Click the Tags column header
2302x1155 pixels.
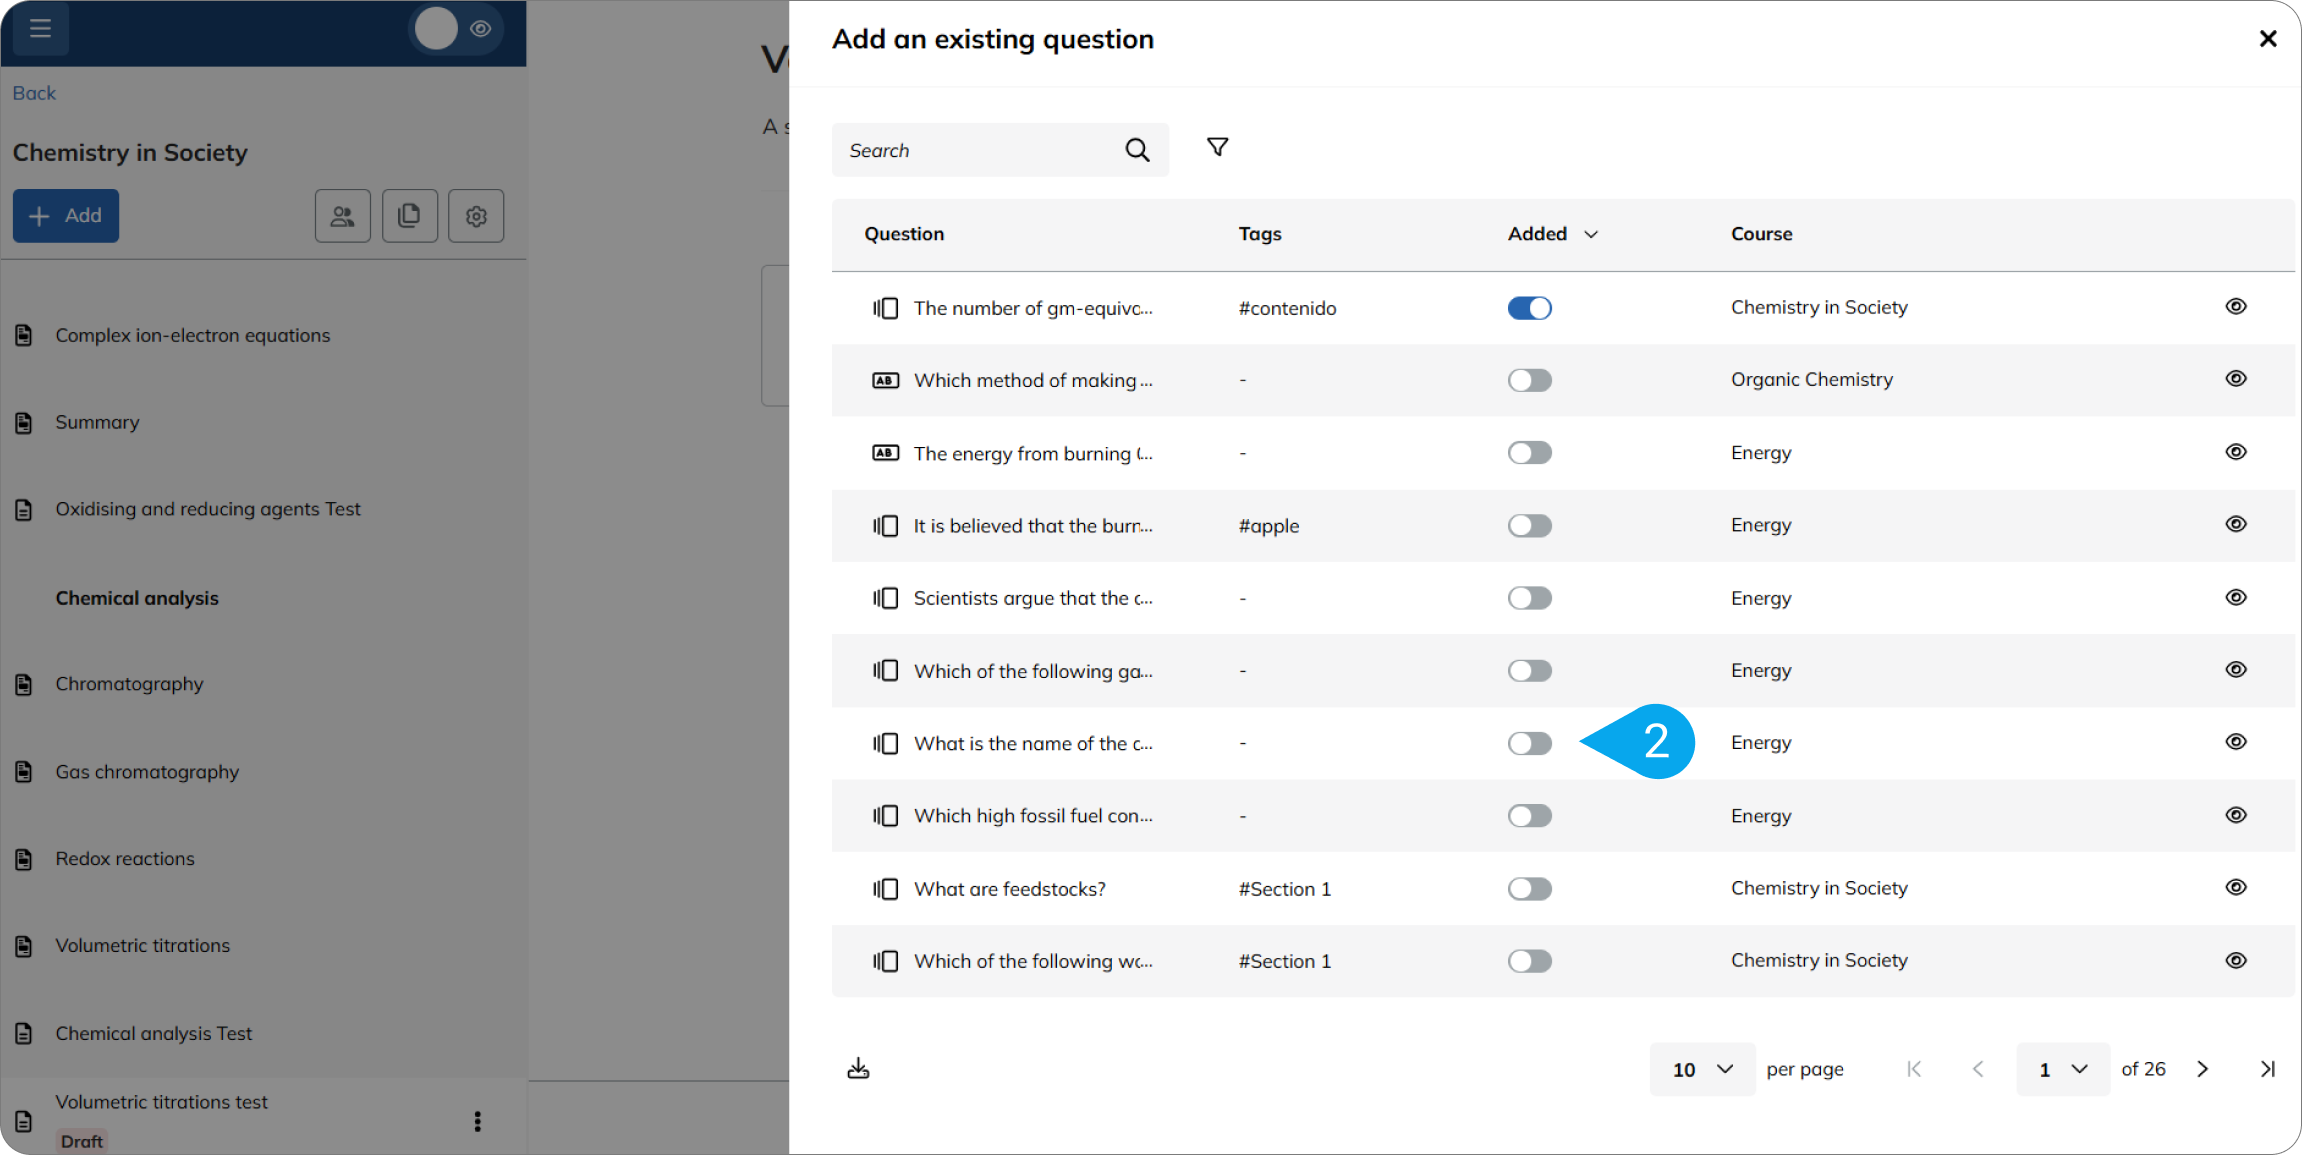(1260, 234)
